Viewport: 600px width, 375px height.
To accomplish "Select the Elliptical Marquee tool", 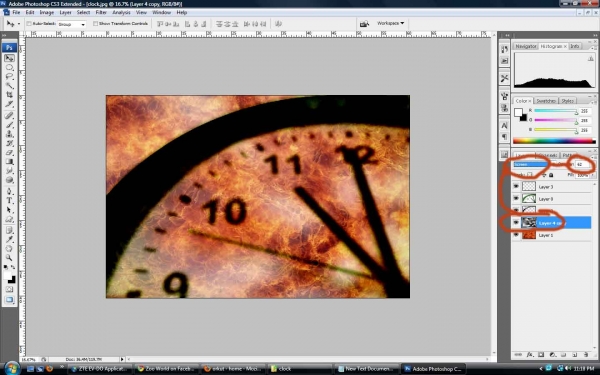I will click(9, 68).
